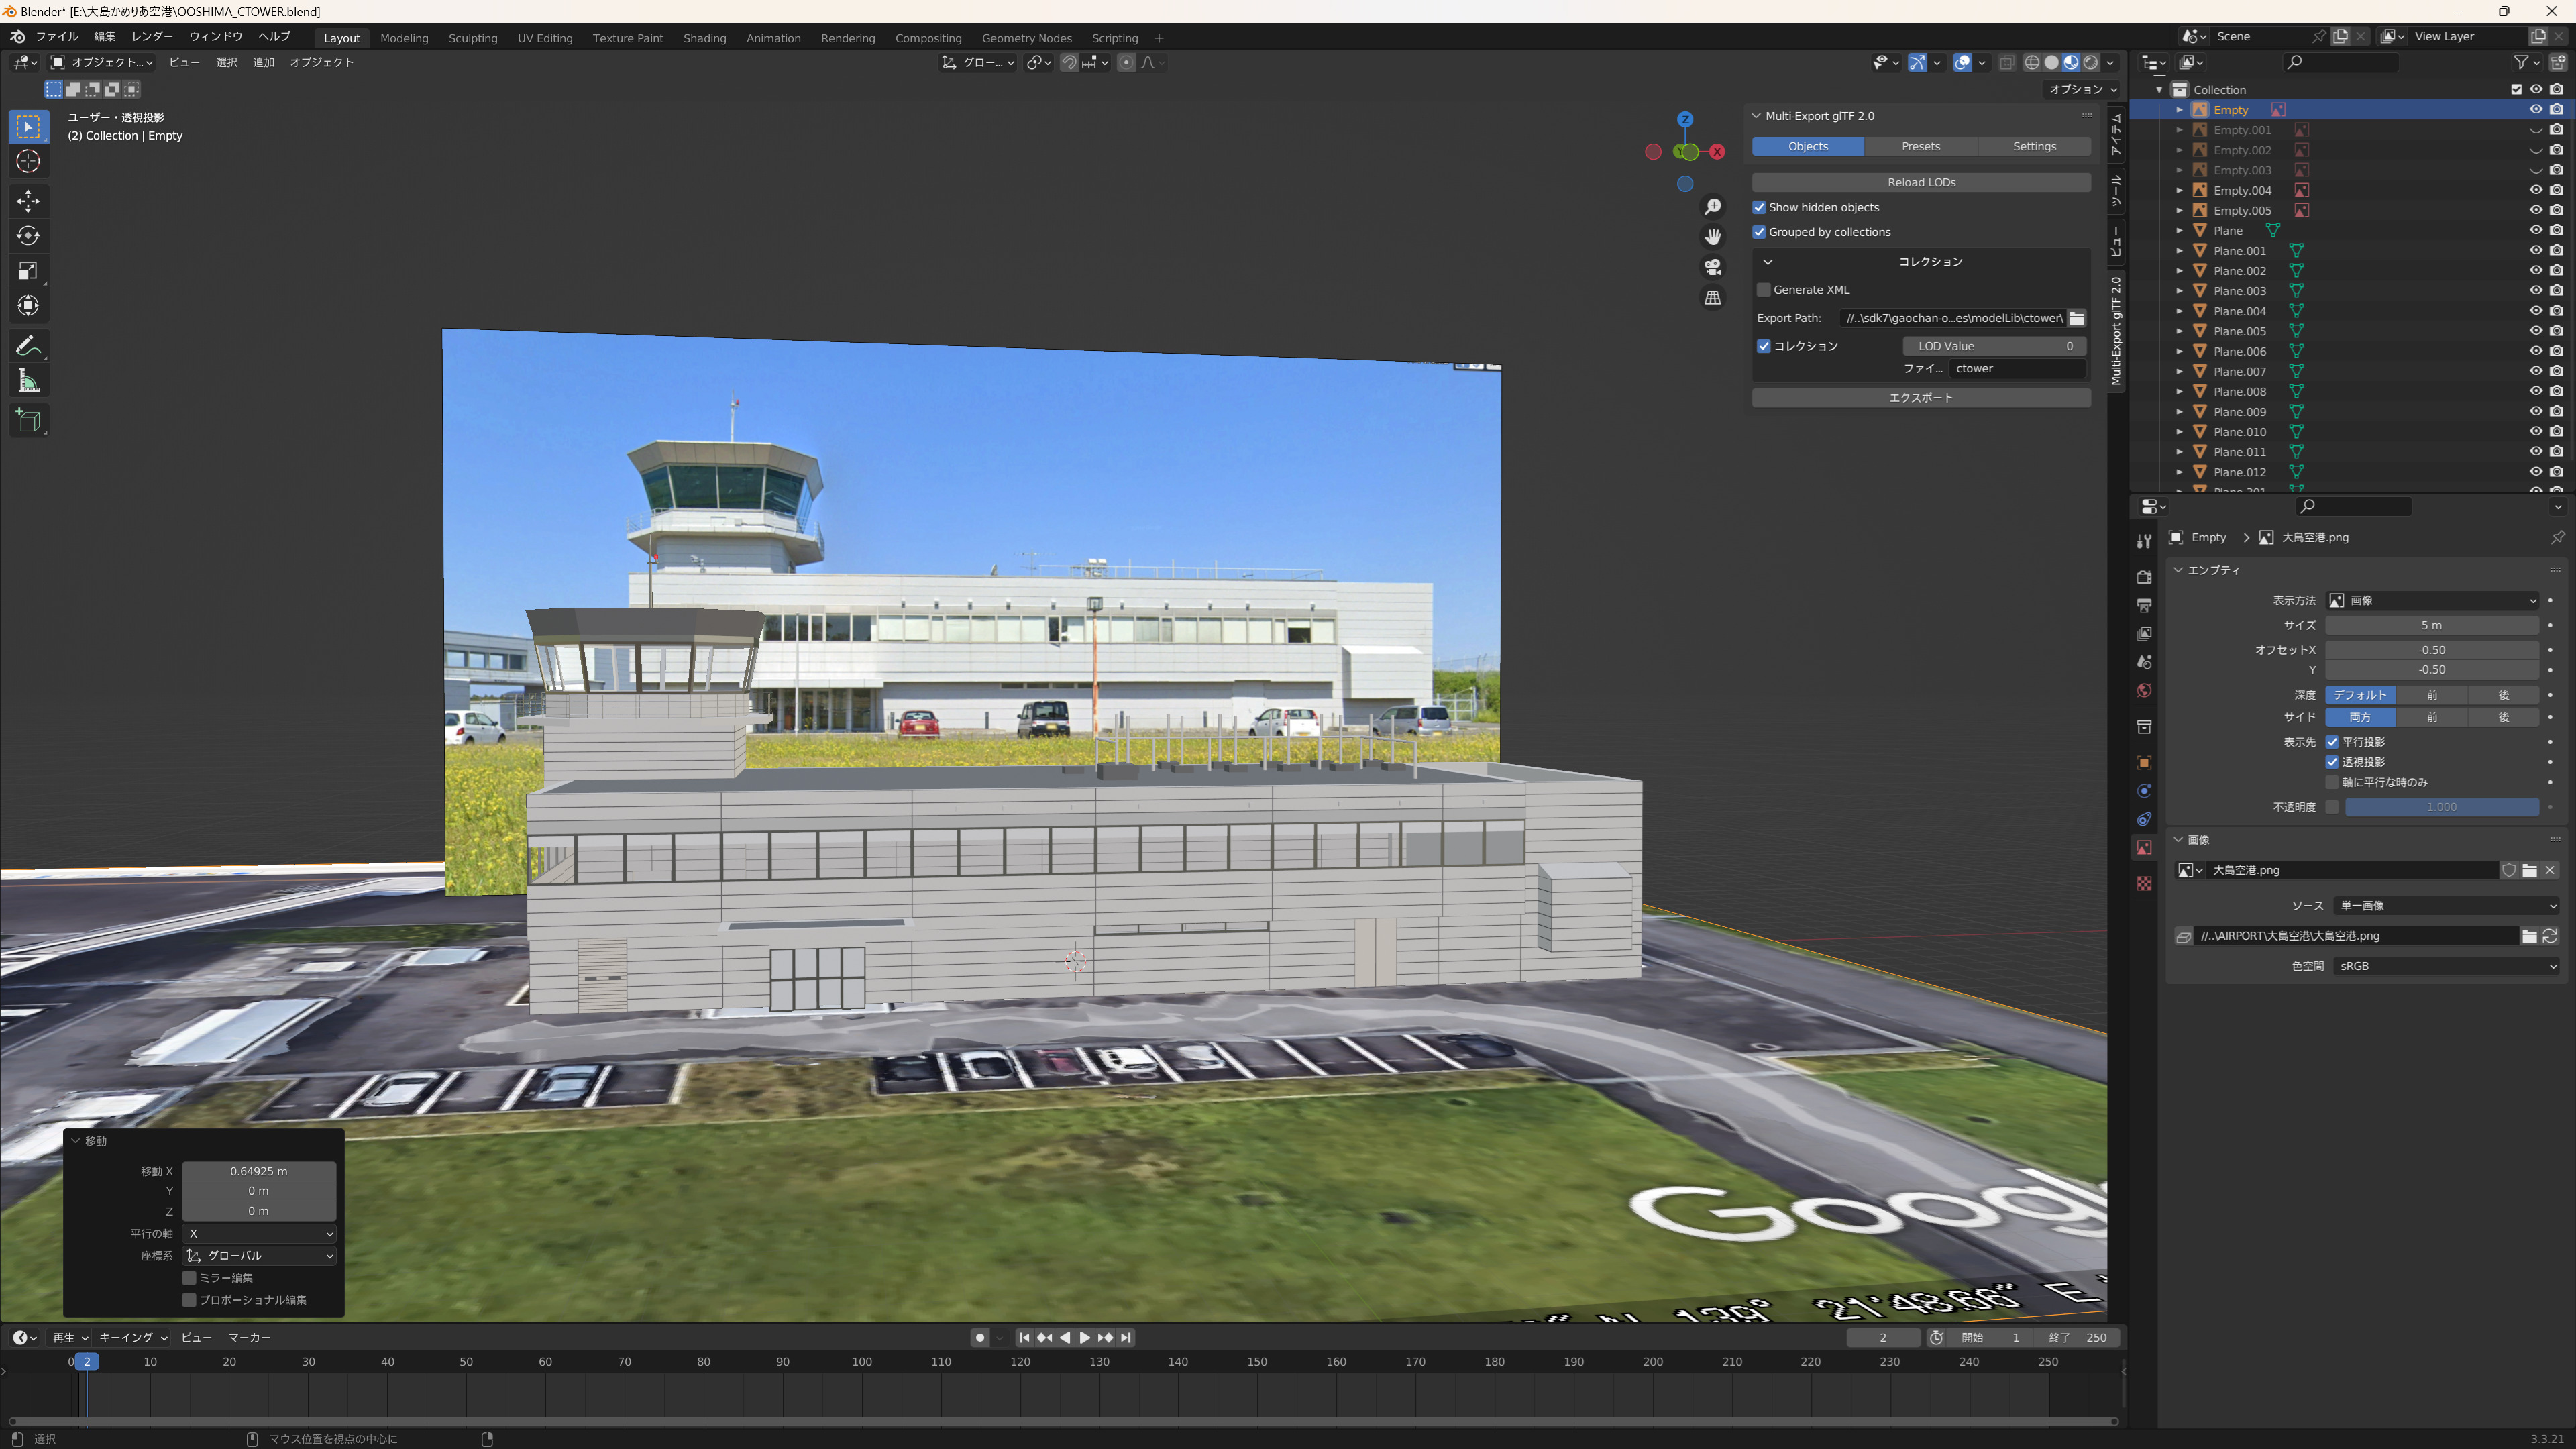Switch to the Presets tab
2576x1449 pixels.
1921,146
